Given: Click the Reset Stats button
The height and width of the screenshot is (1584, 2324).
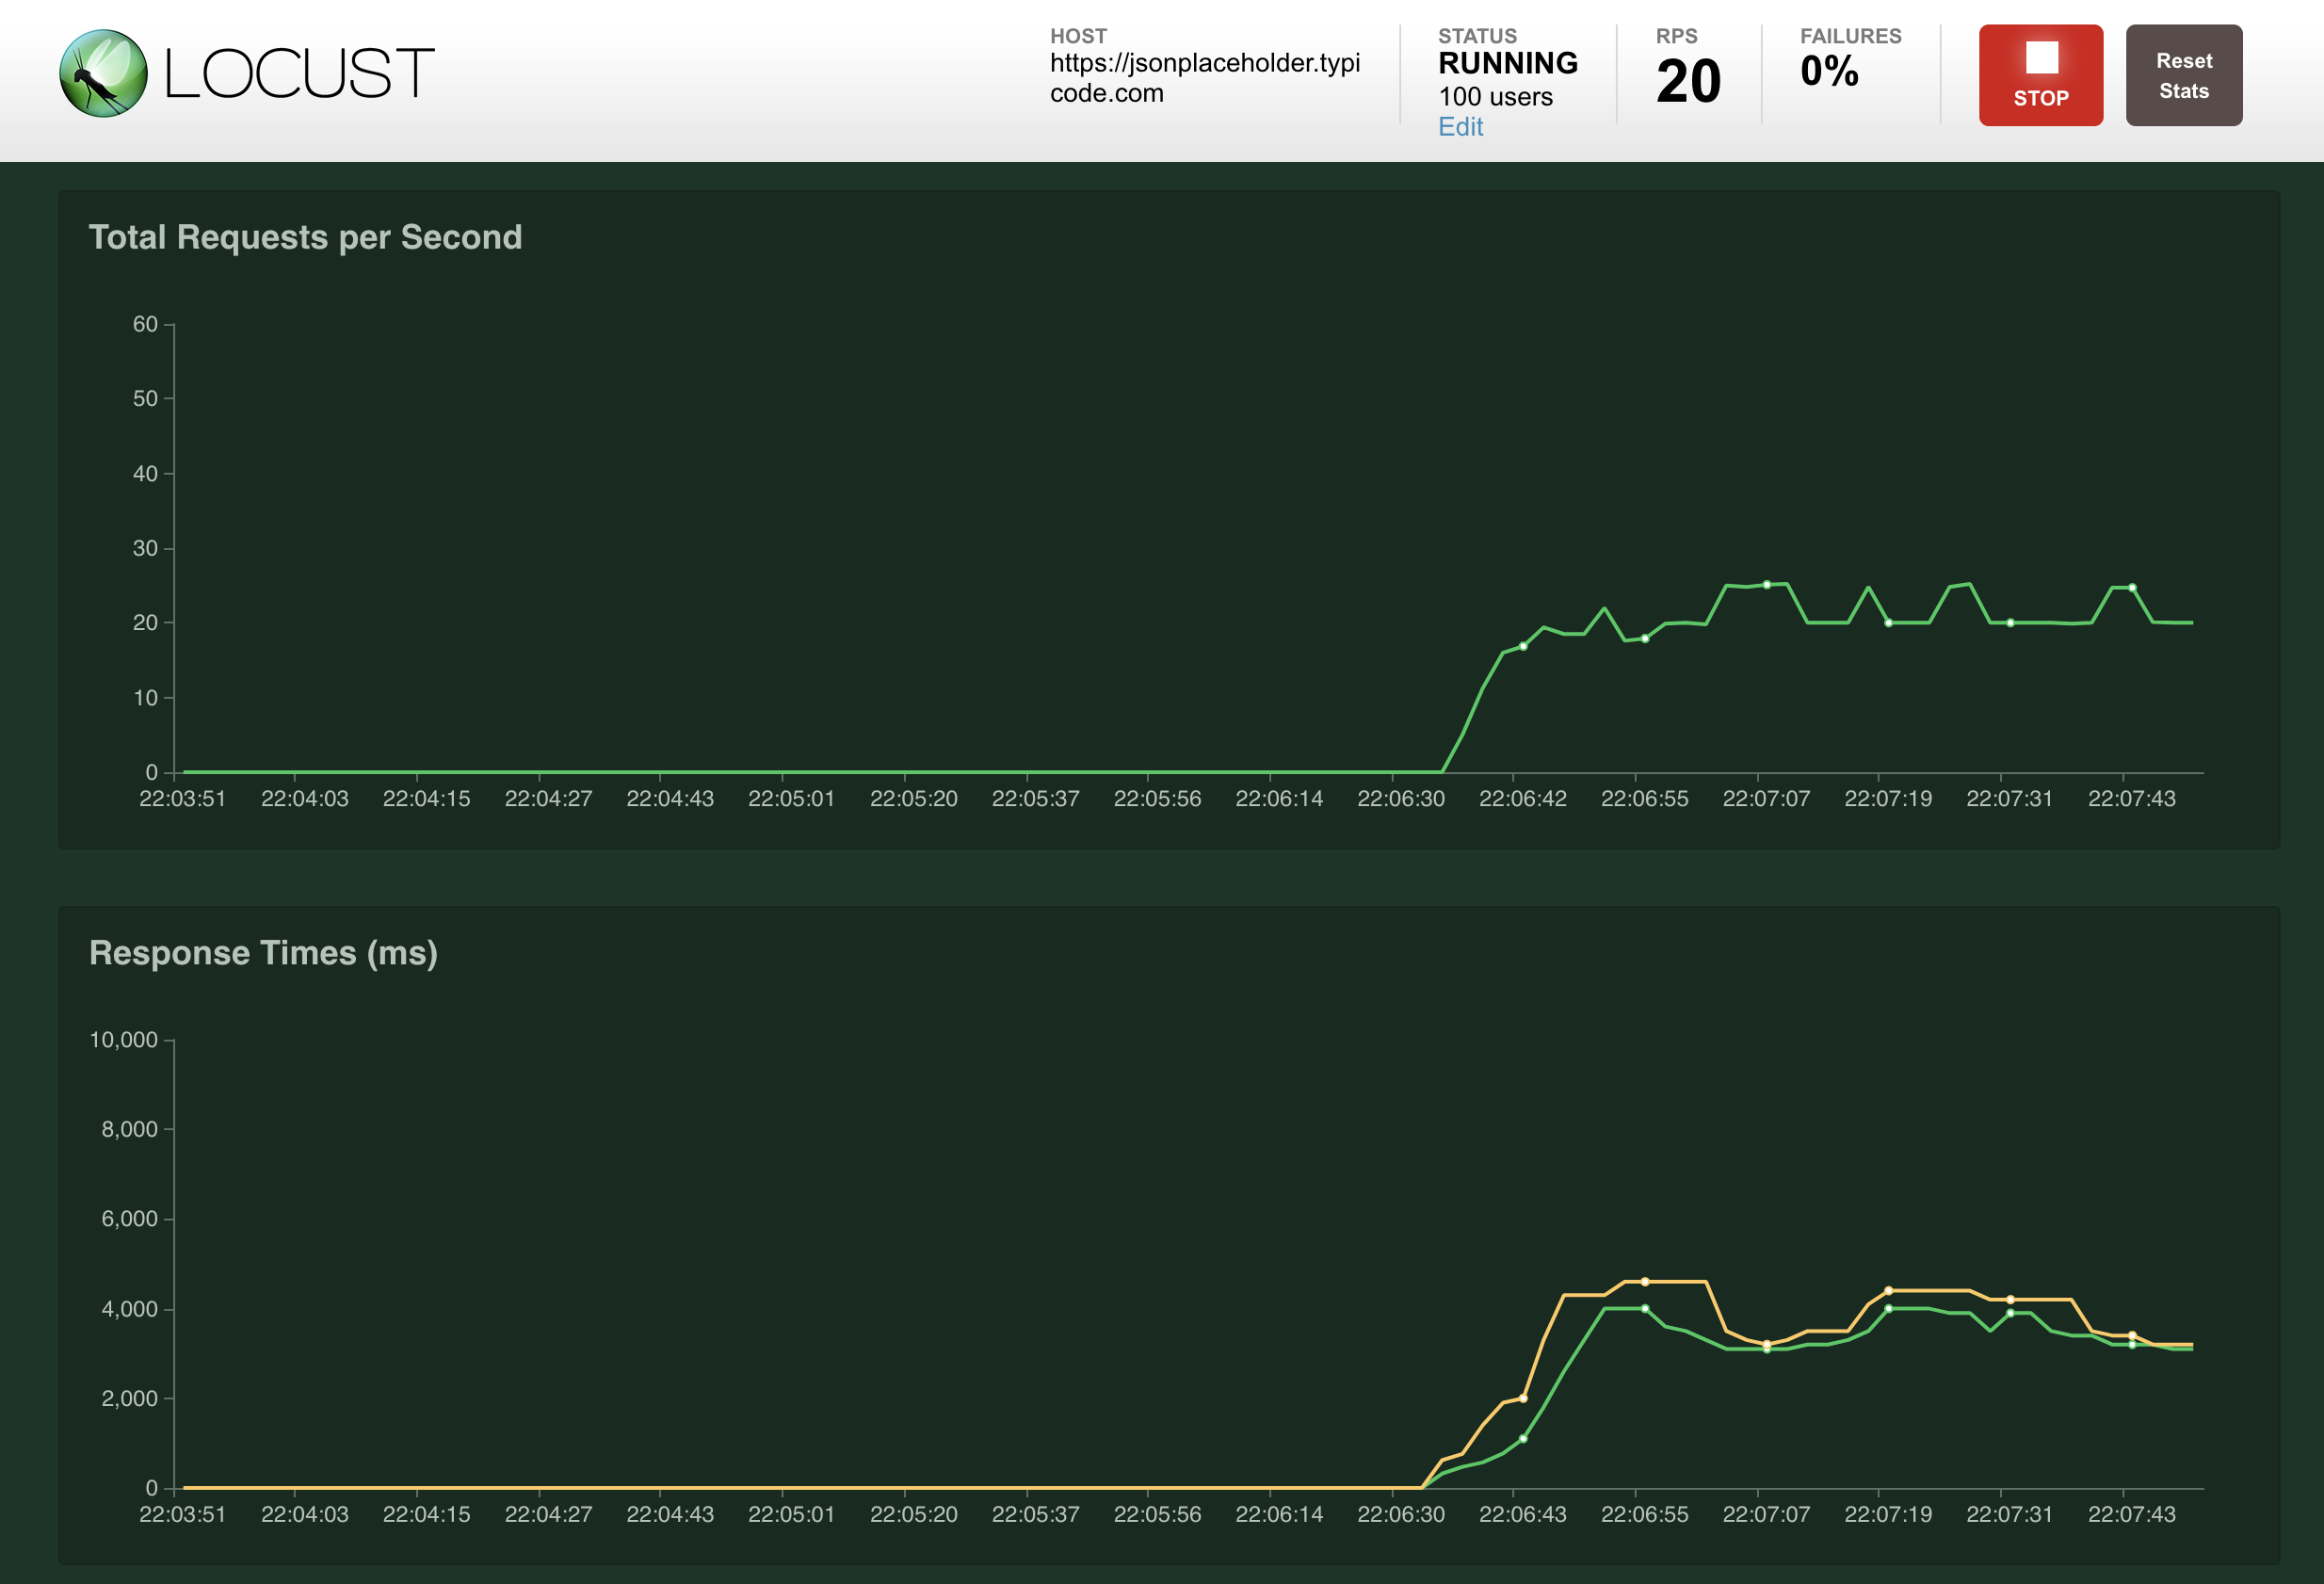Looking at the screenshot, I should click(x=2183, y=75).
